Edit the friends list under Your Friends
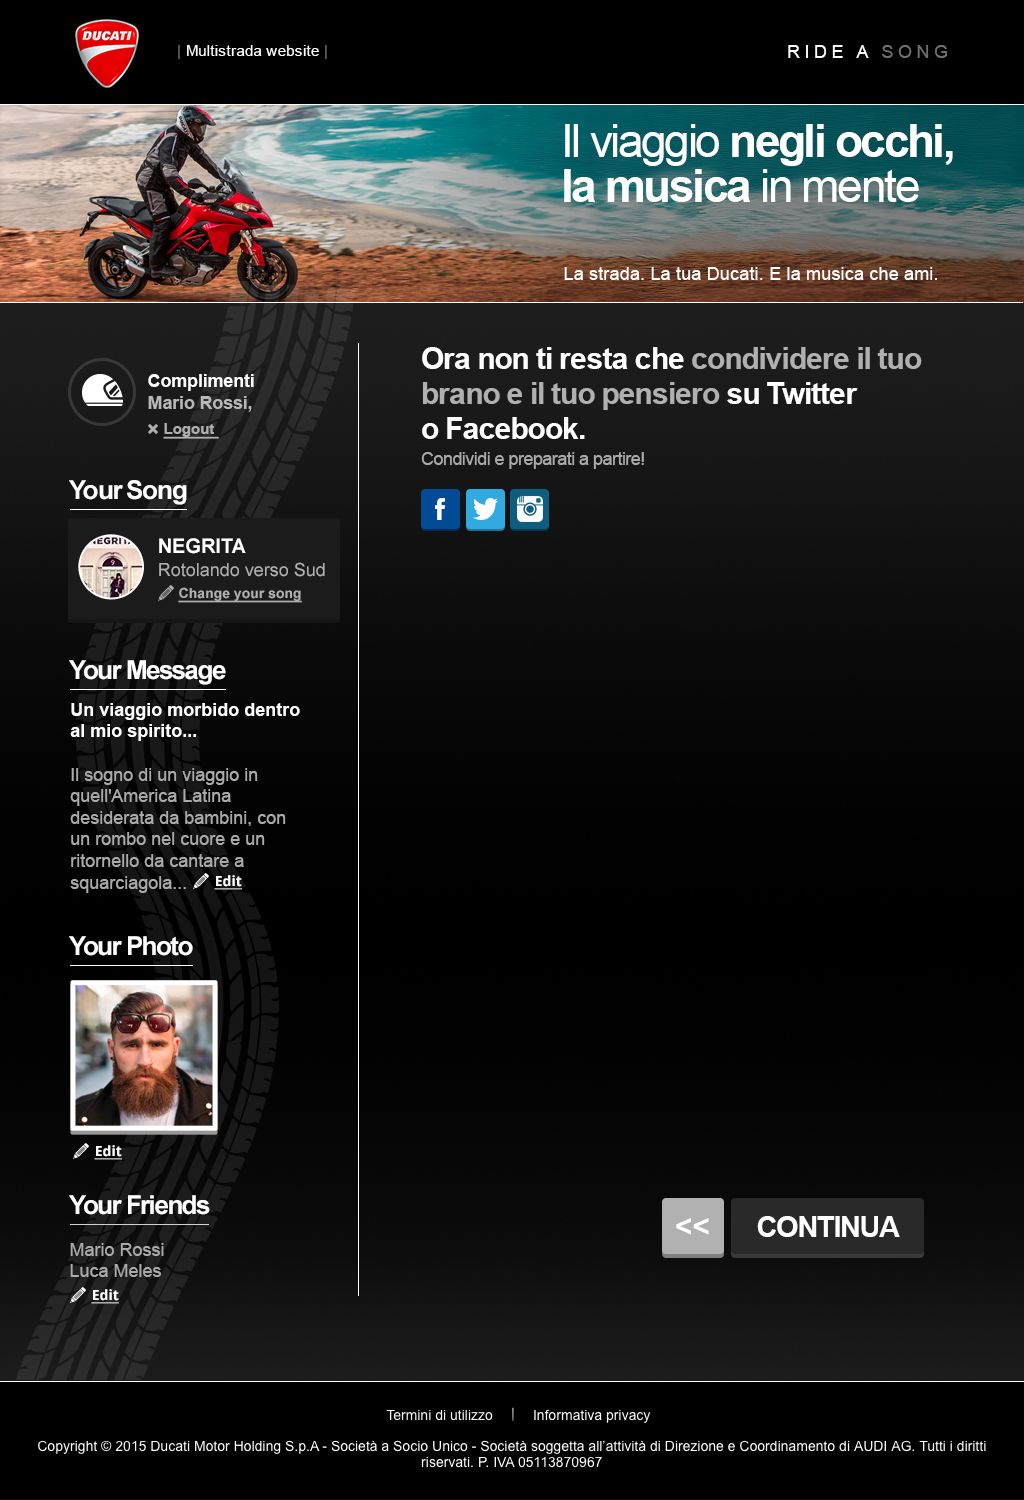 105,1295
